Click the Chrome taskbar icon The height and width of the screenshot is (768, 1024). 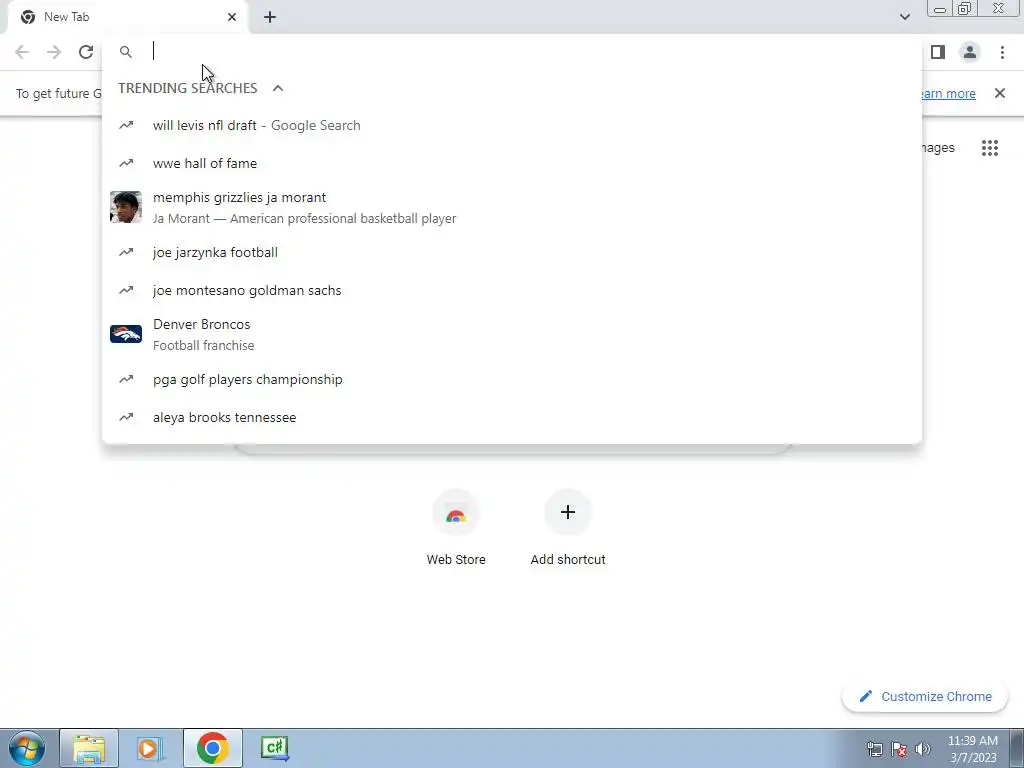[x=212, y=748]
